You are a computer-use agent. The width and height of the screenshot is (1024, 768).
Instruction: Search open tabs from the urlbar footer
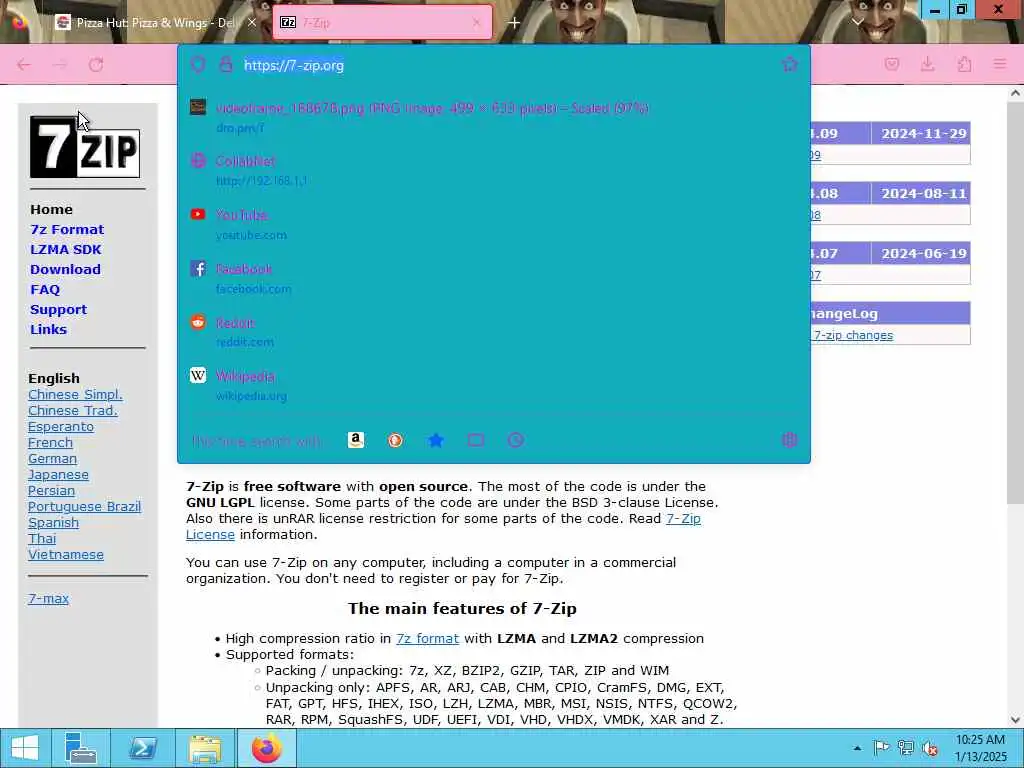(476, 440)
